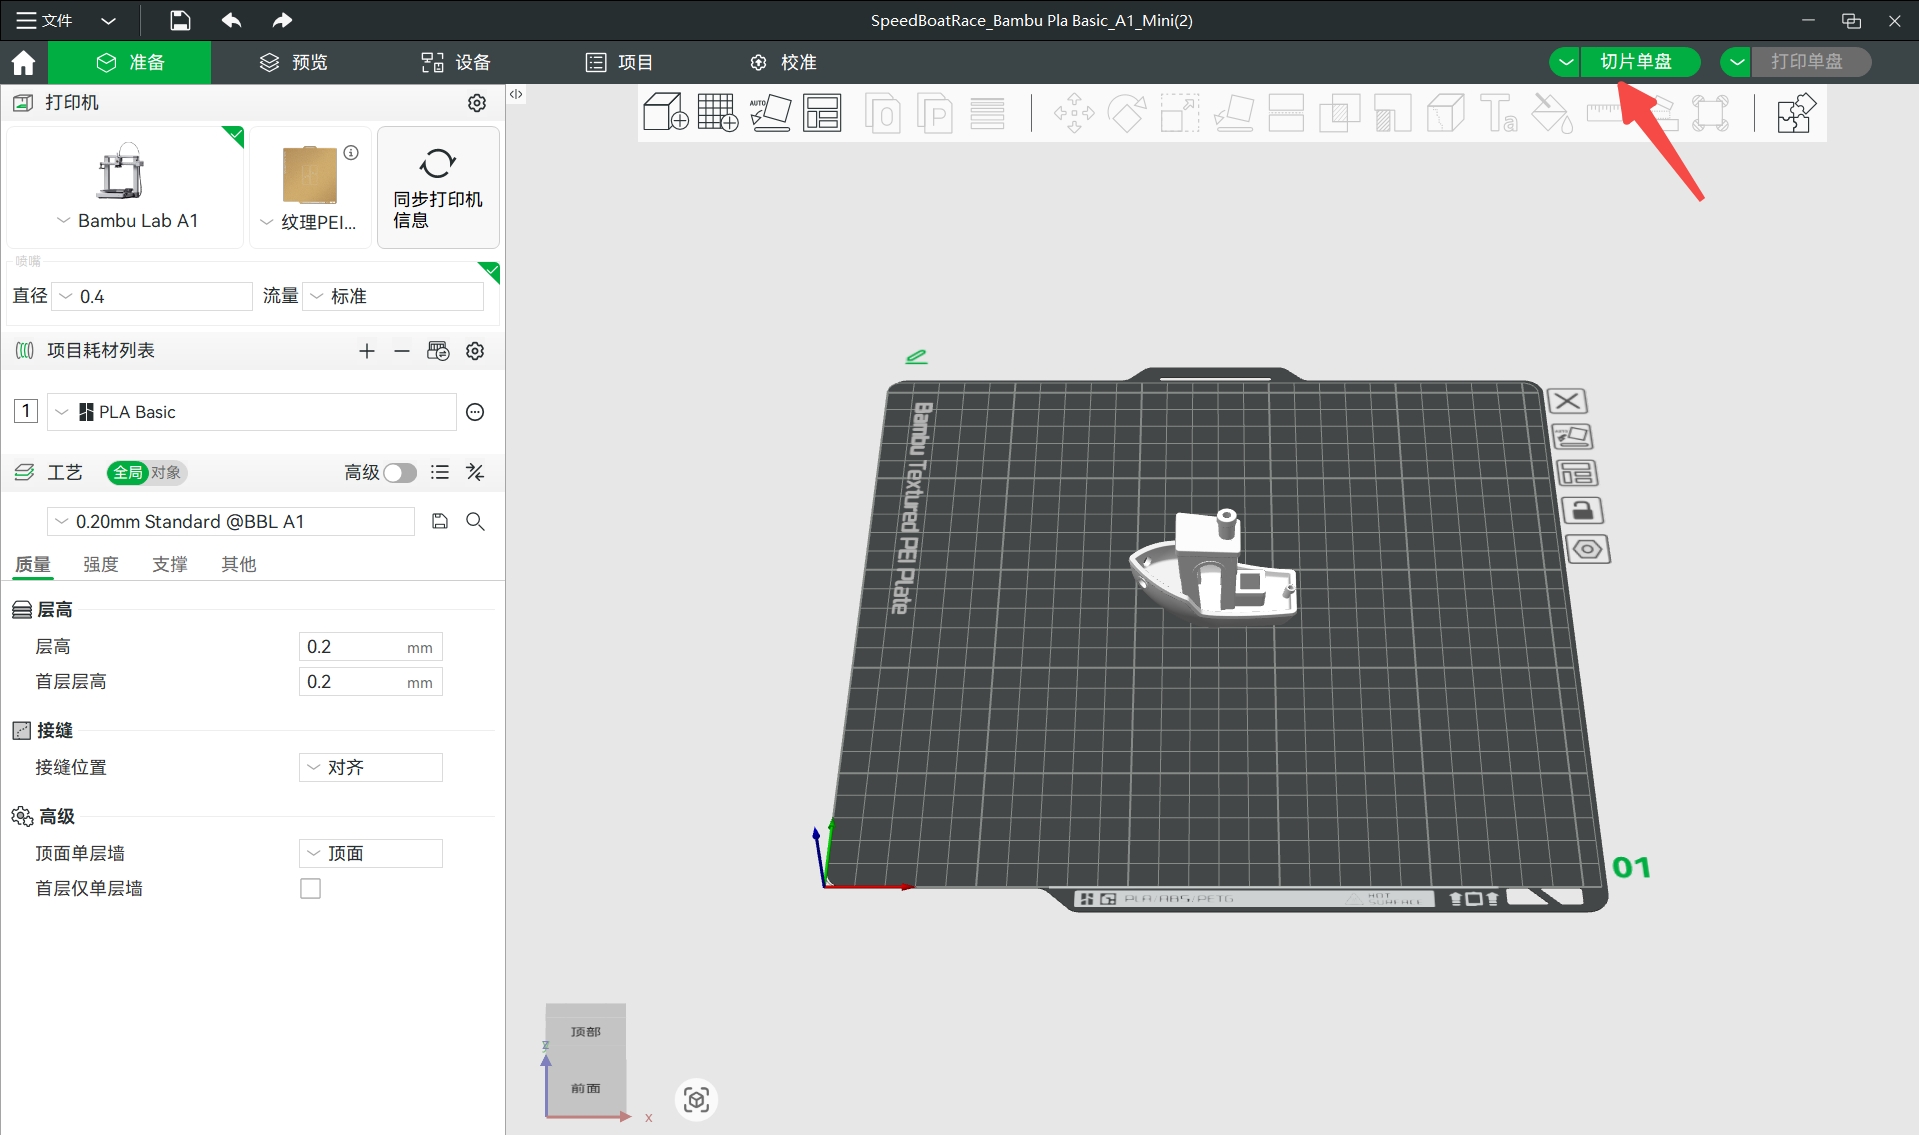Select the Lay on face tool
1919x1135 pixels.
coord(1233,113)
